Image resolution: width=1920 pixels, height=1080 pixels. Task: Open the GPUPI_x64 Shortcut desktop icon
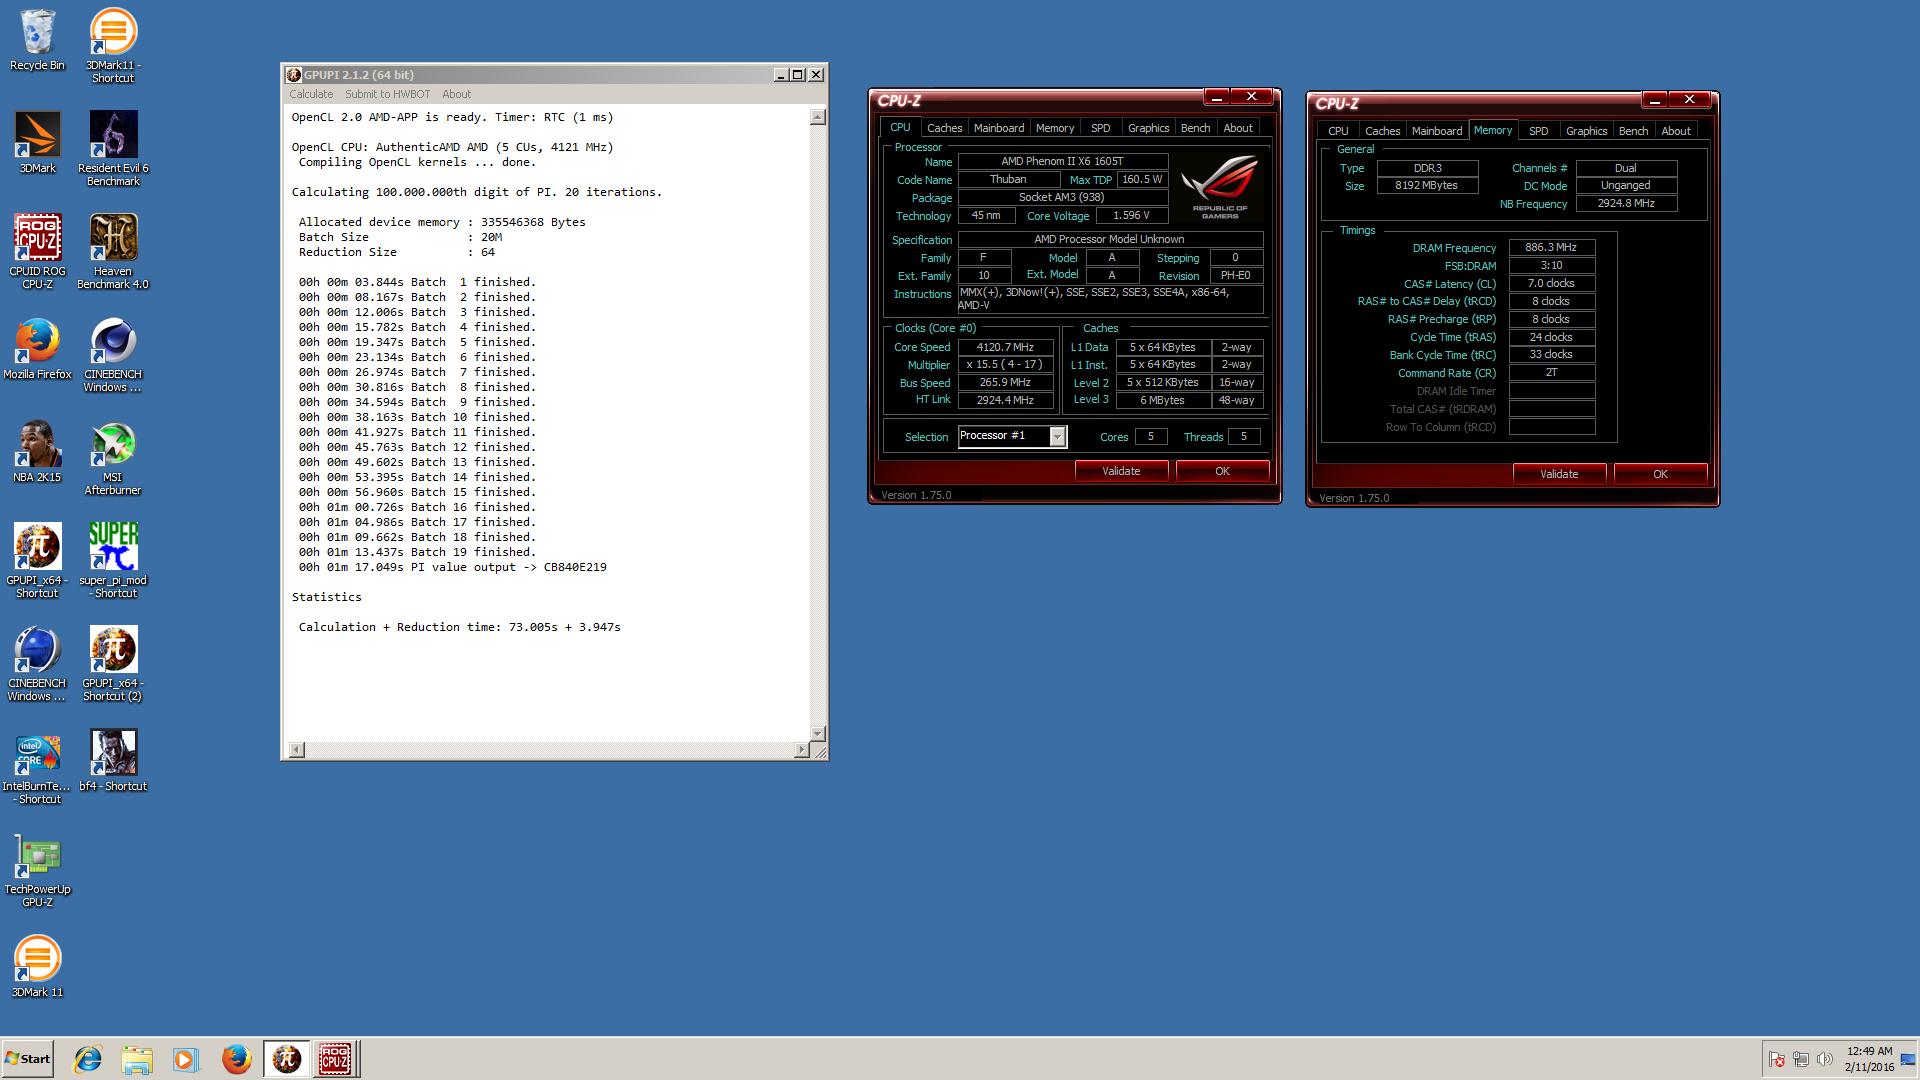point(37,561)
